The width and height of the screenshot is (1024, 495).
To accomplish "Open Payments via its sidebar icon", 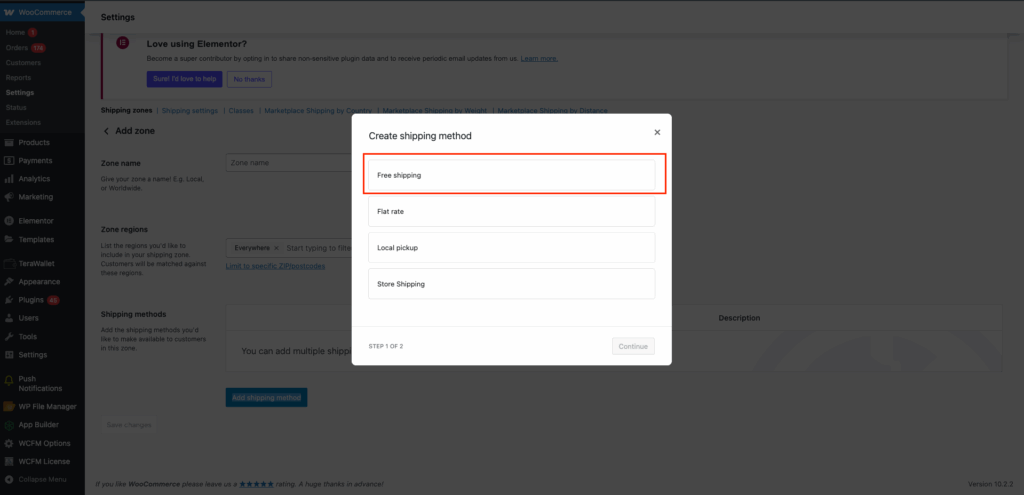I will [9, 160].
